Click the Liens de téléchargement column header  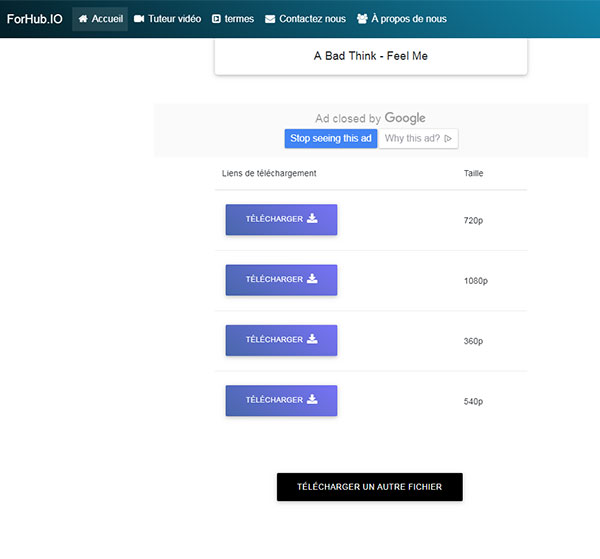(x=269, y=173)
